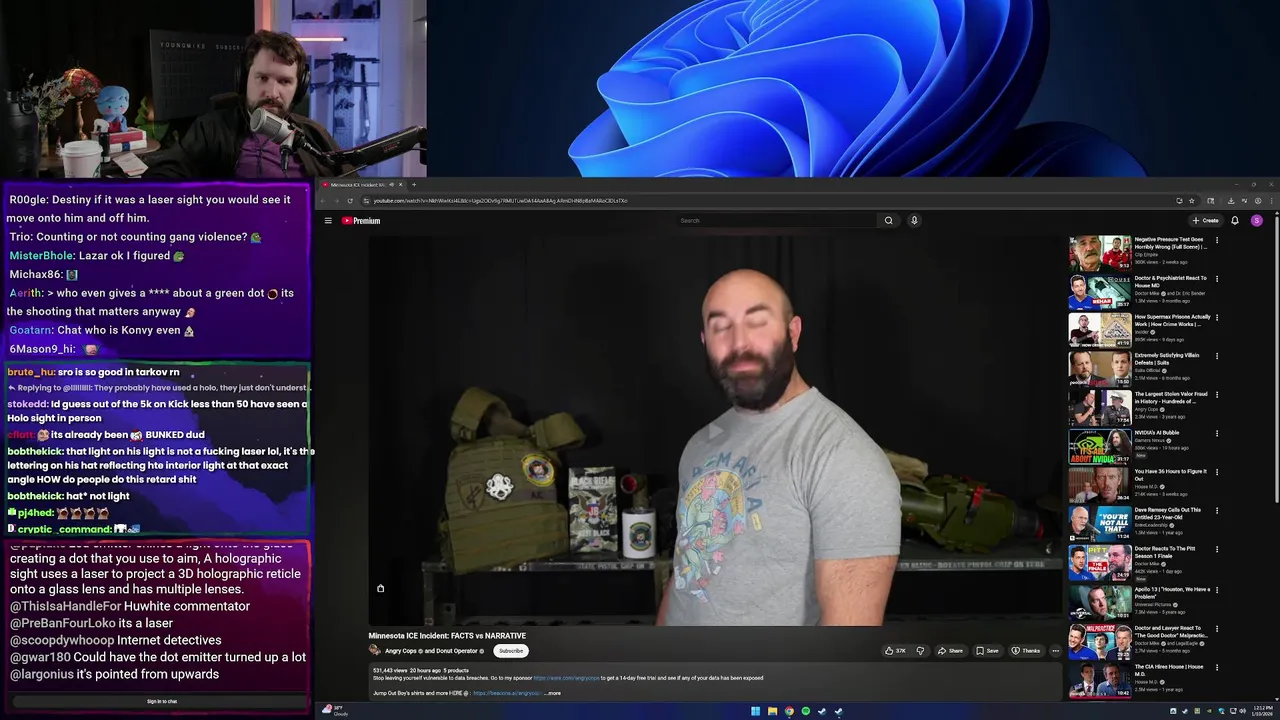Share the video
This screenshot has width=1280, height=720.
pyautogui.click(x=950, y=651)
